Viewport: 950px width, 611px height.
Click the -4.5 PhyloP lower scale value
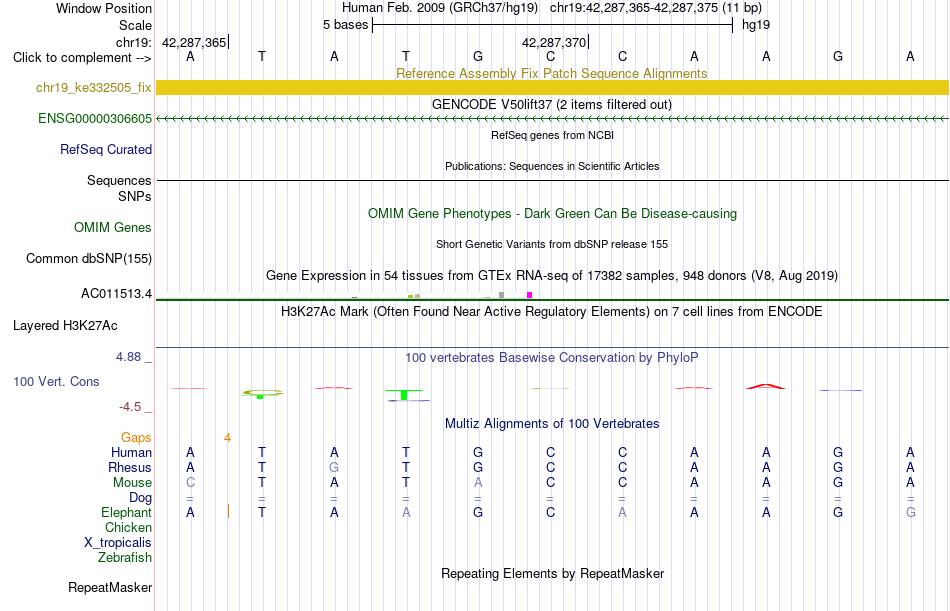coord(130,407)
